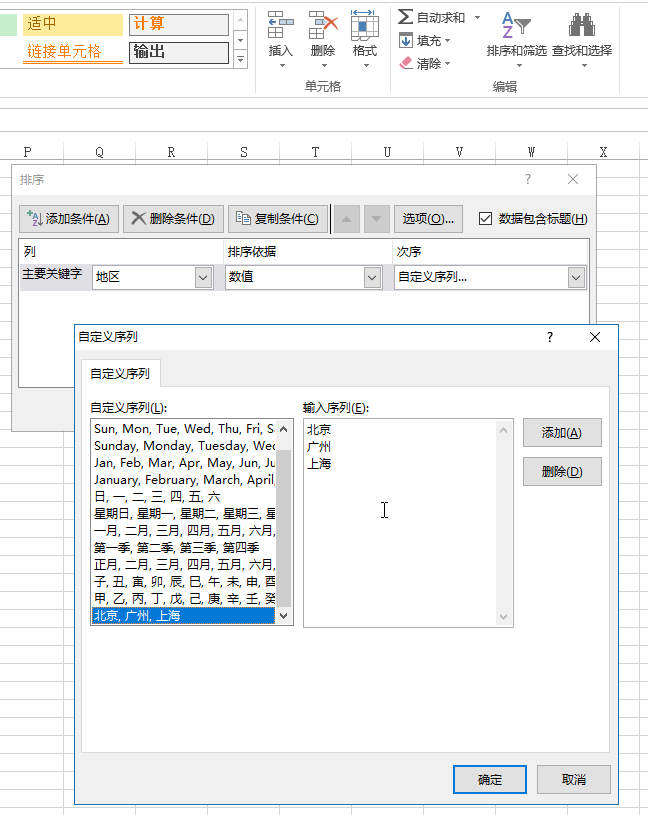This screenshot has width=648, height=815.
Task: Click the Clear eraser icon
Action: tap(406, 63)
